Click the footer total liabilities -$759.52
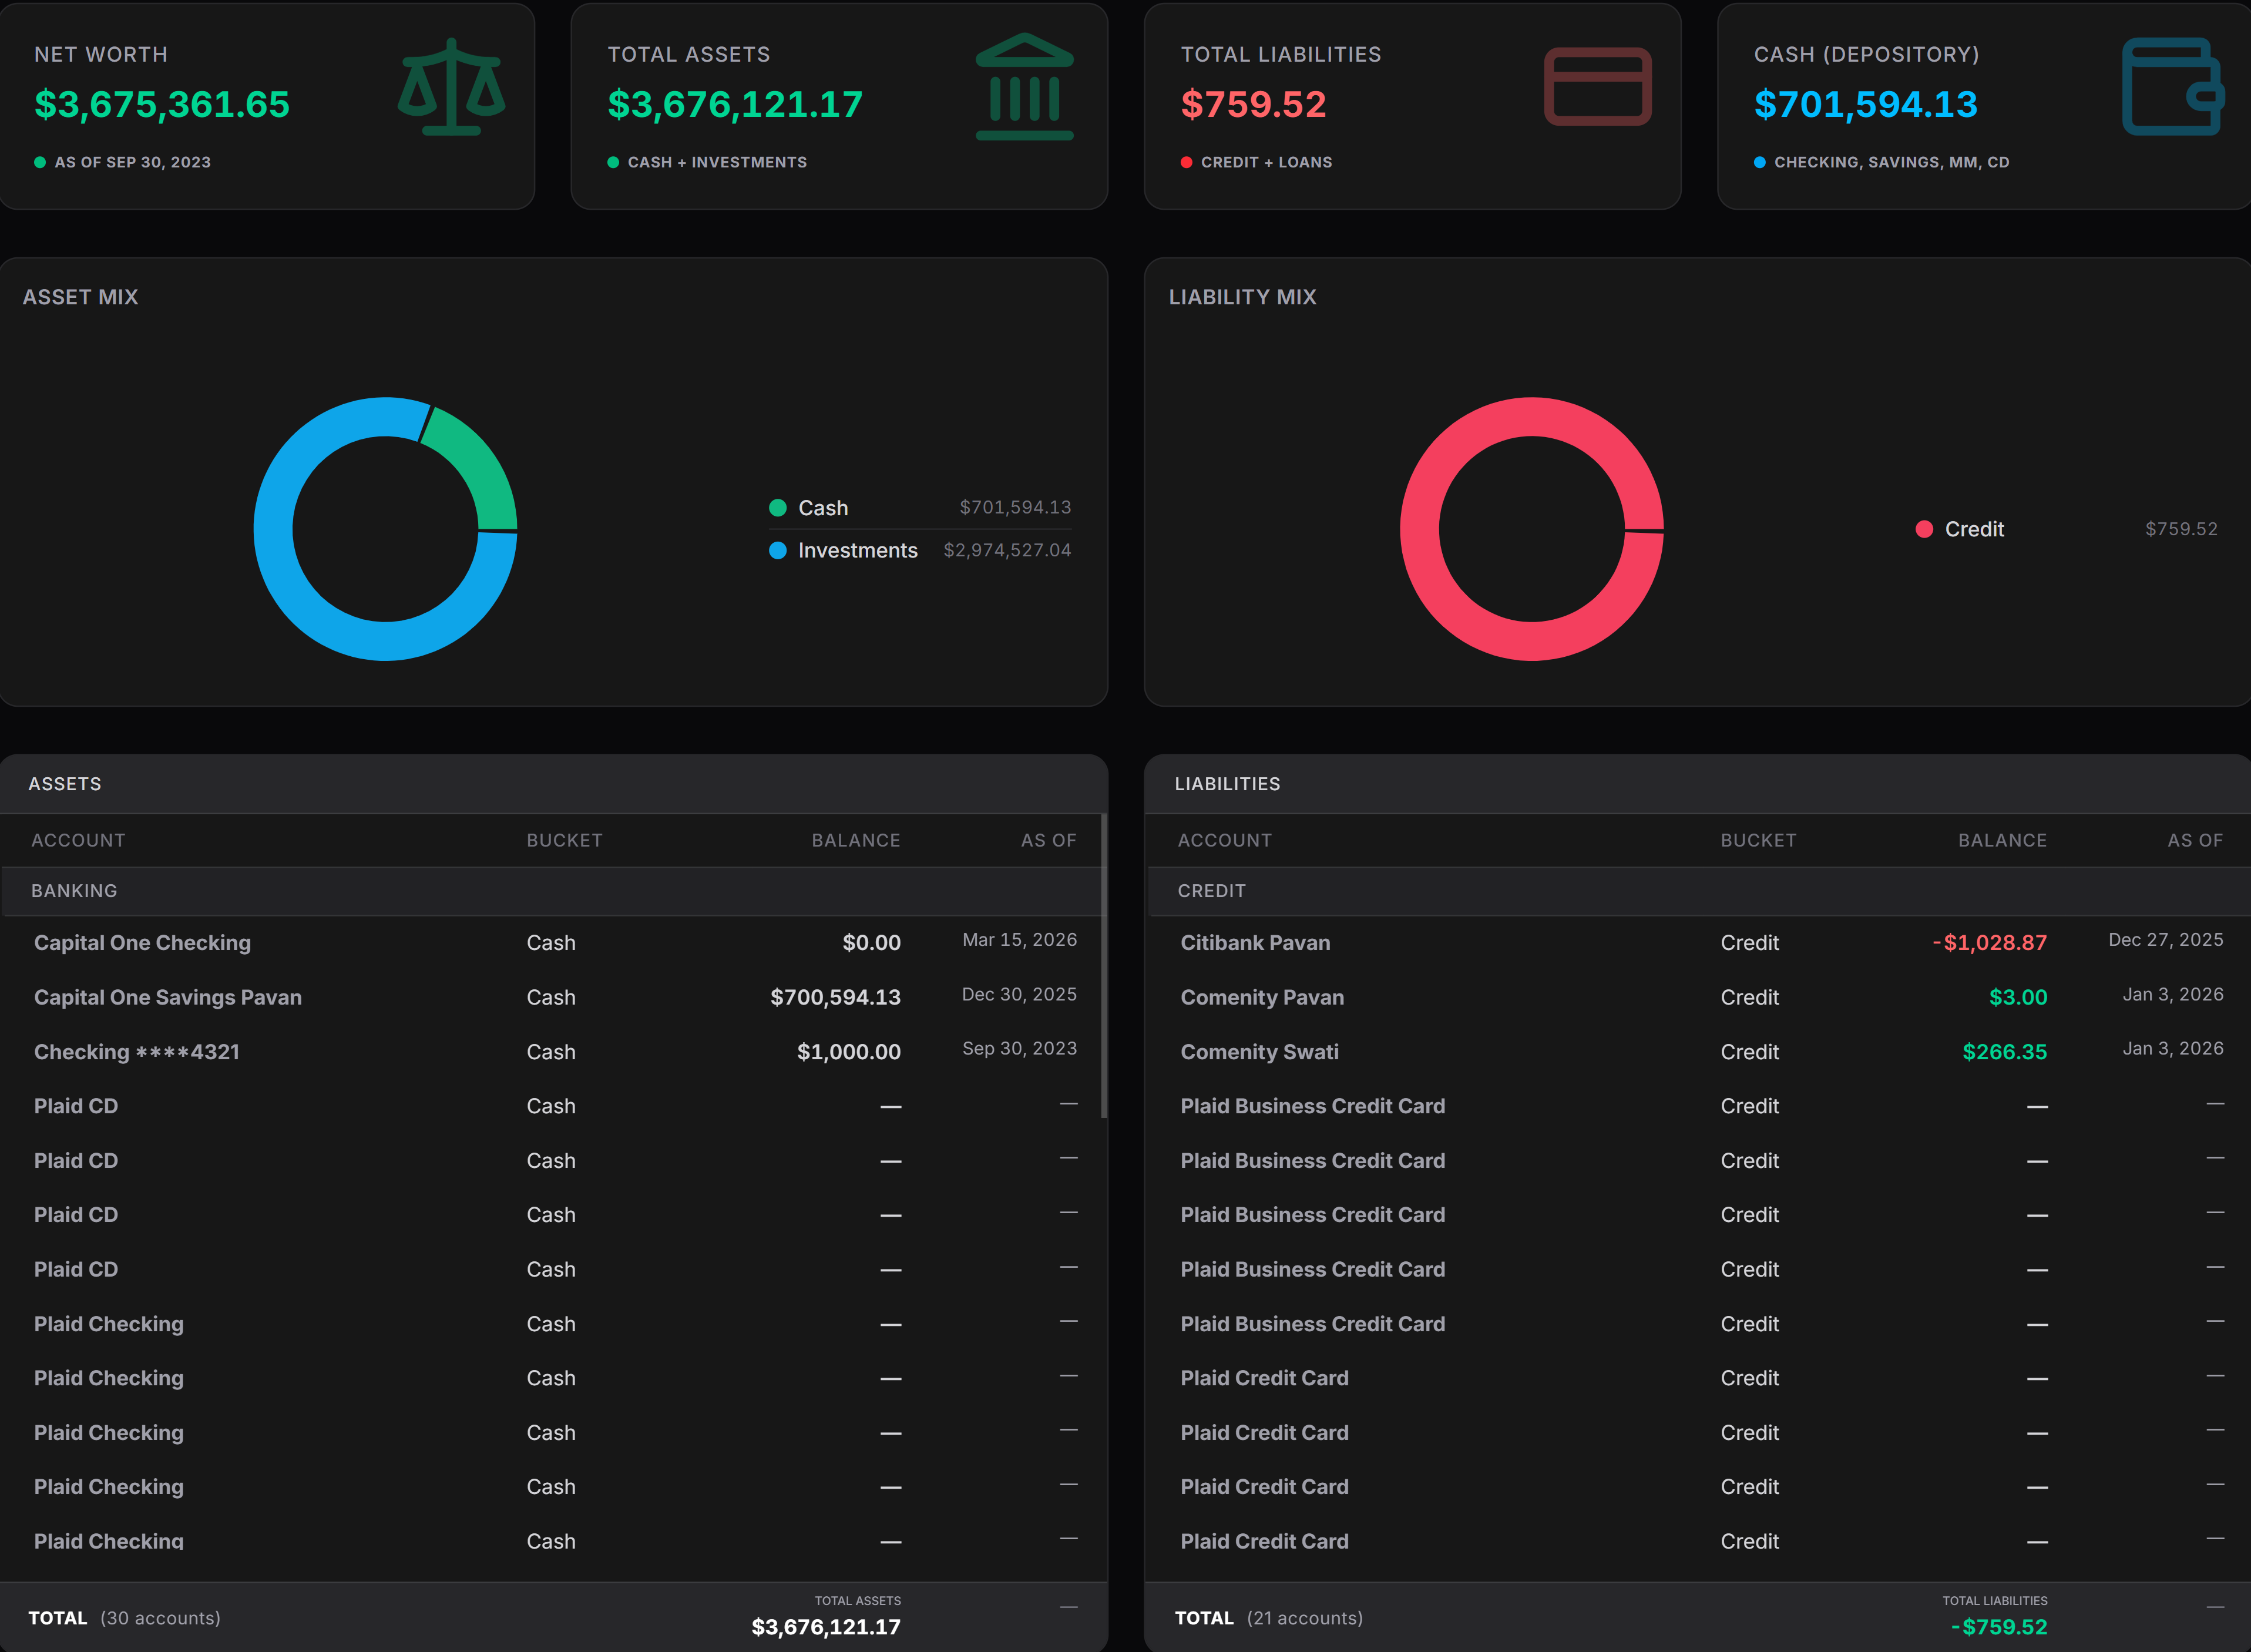The width and height of the screenshot is (2251, 1652). pyautogui.click(x=1999, y=1627)
